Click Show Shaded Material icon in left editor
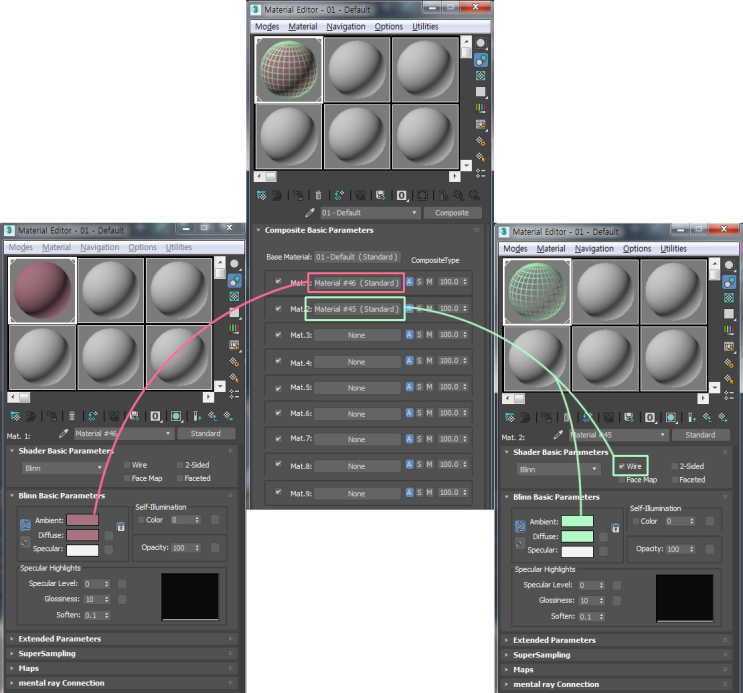 point(176,416)
